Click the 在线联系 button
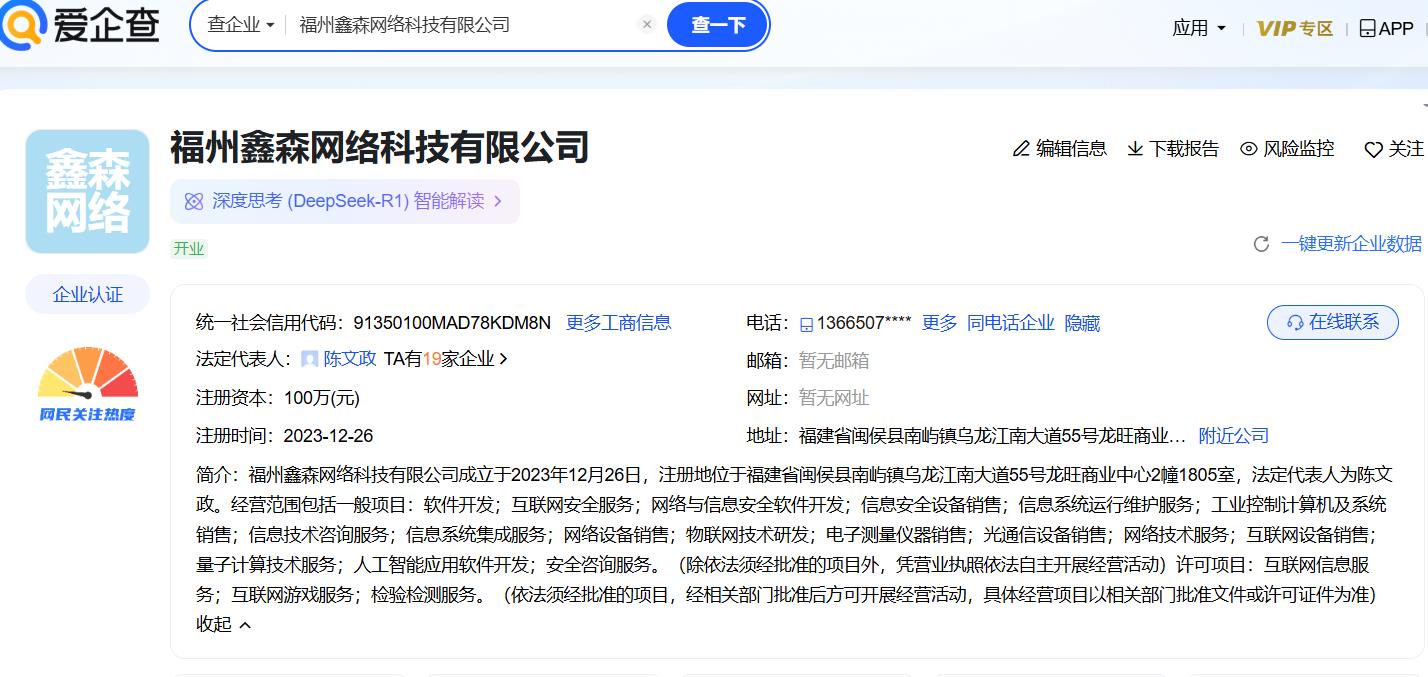Image resolution: width=1428 pixels, height=677 pixels. click(x=1332, y=322)
